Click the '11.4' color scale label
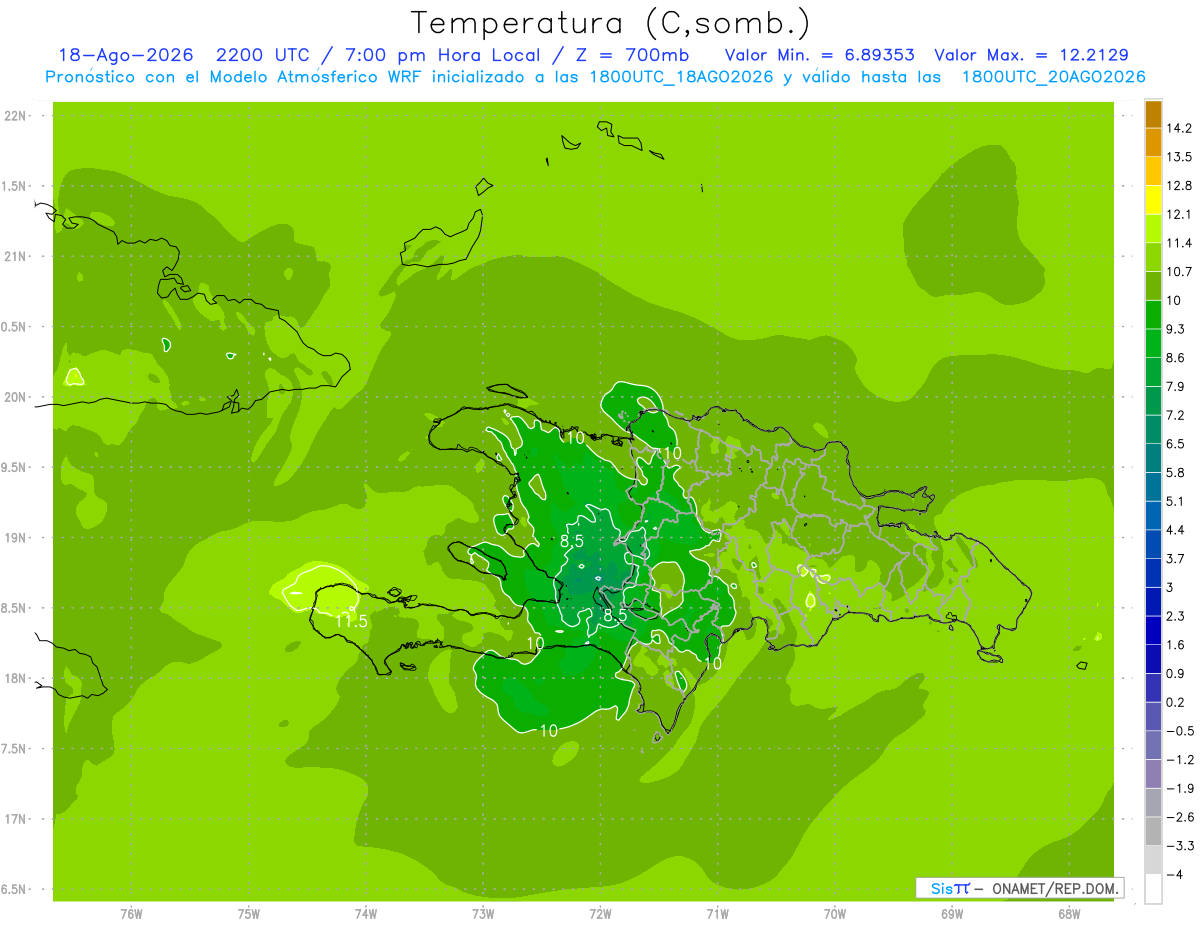Viewport: 1200px width, 927px height. coord(1178,243)
